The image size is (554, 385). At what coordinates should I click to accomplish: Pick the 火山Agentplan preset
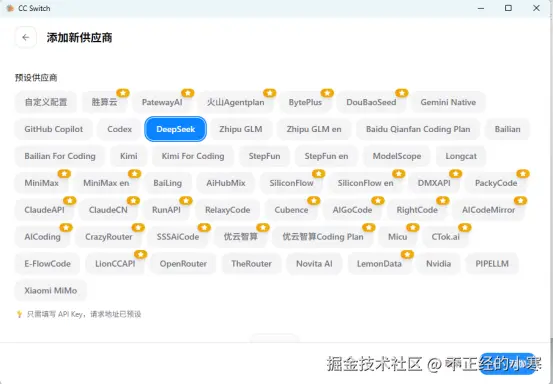[236, 102]
